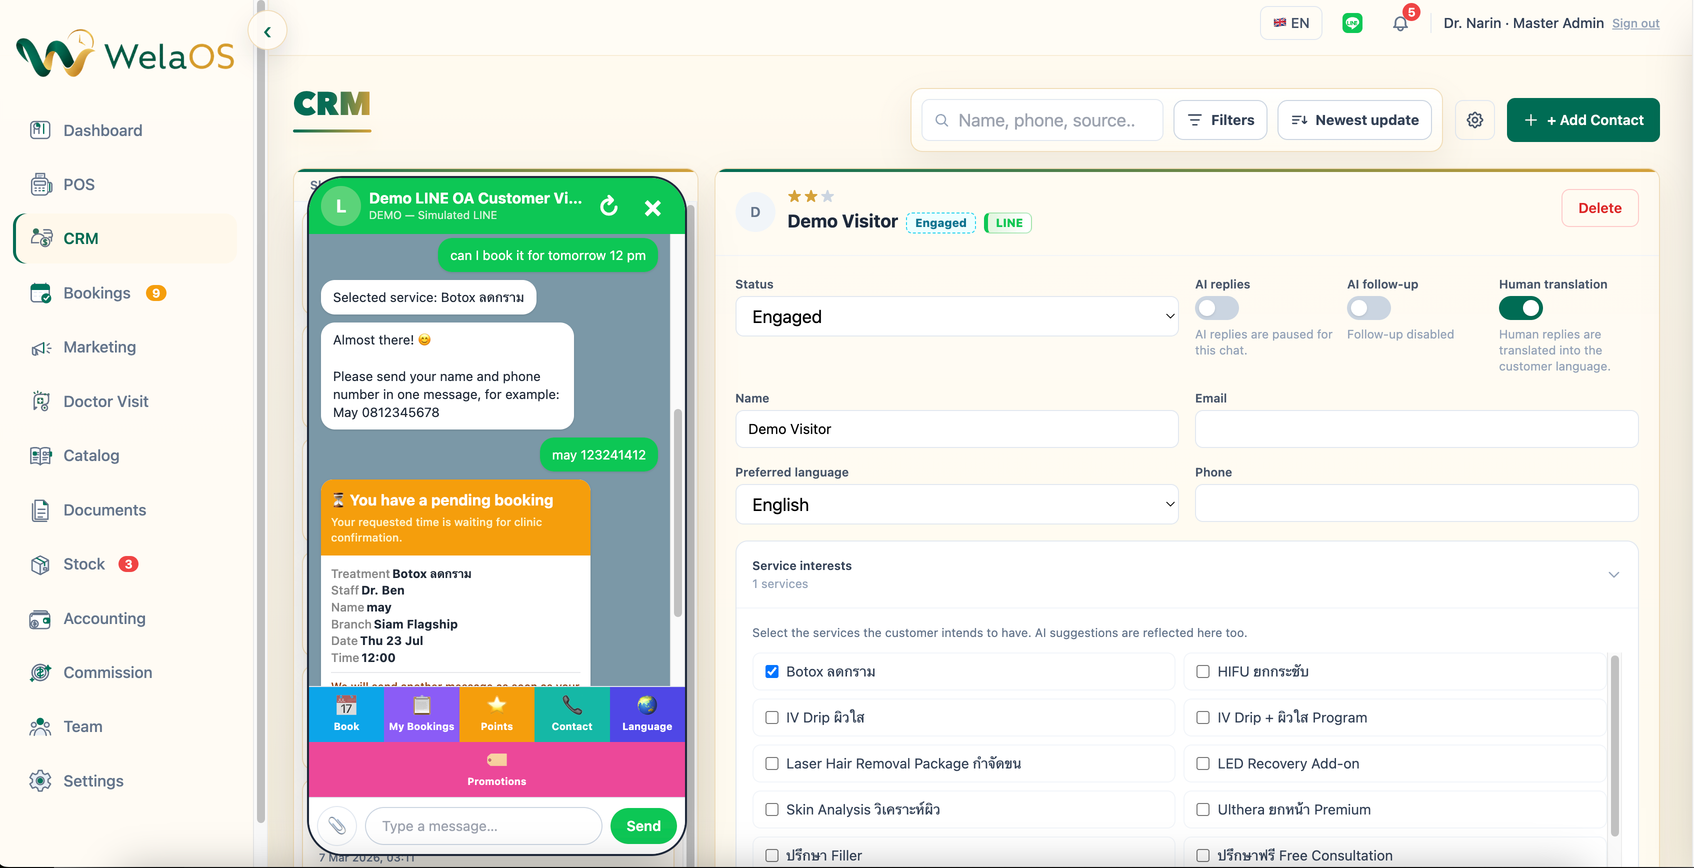Click the Sign out link
Image resolution: width=1694 pixels, height=868 pixels.
tap(1636, 23)
